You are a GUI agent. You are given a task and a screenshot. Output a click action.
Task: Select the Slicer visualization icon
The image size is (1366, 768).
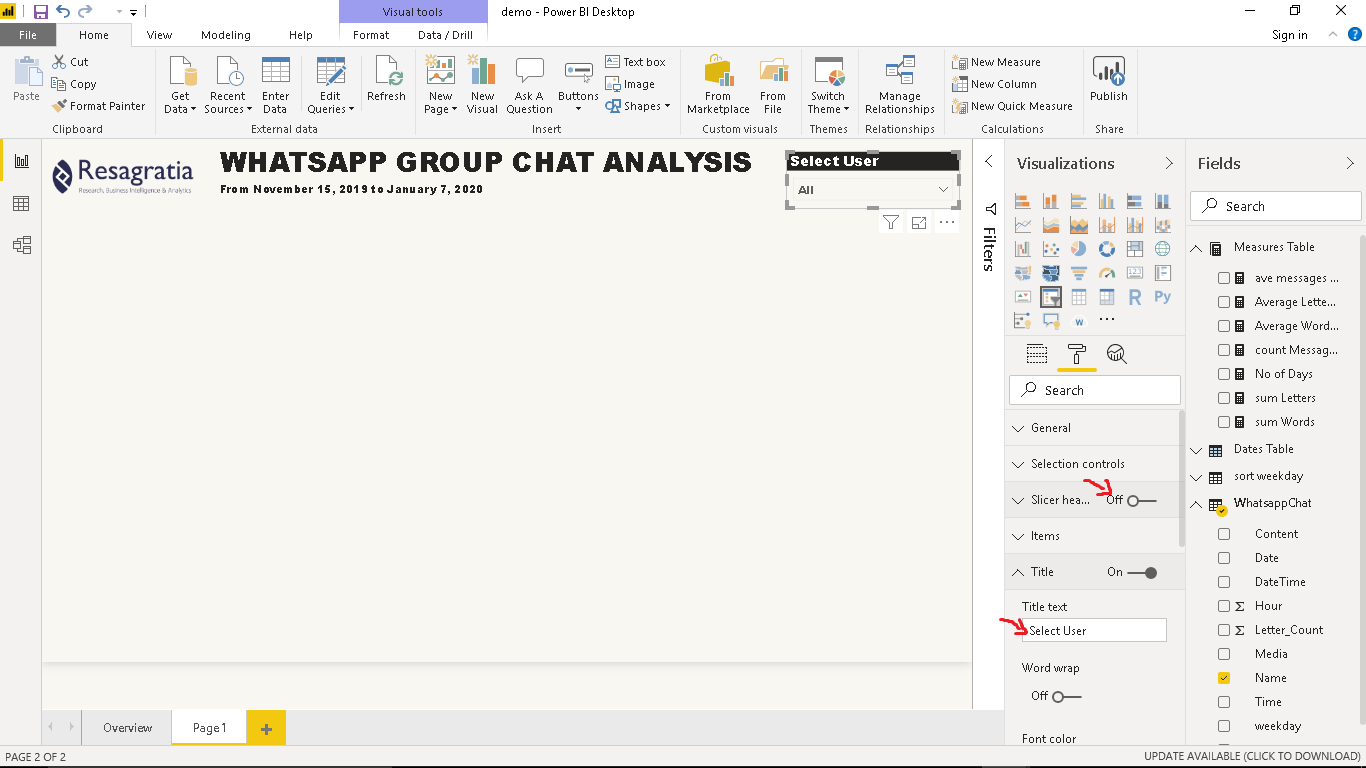click(x=1050, y=297)
